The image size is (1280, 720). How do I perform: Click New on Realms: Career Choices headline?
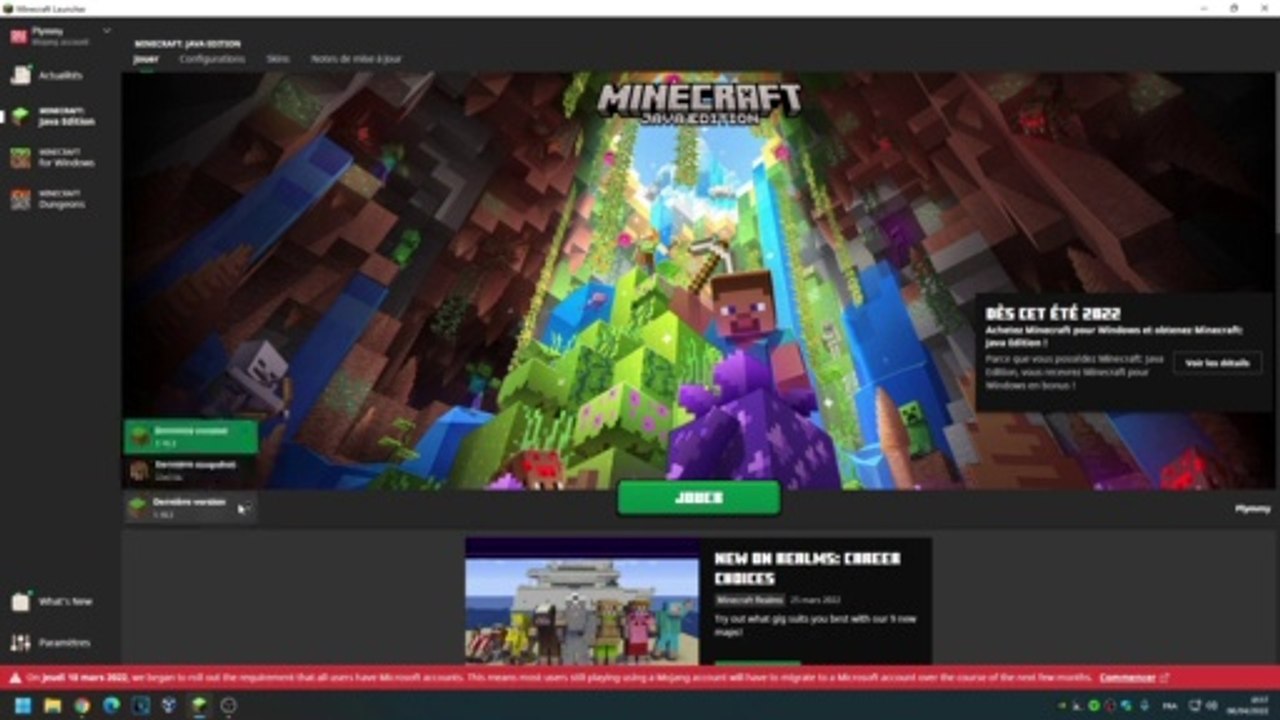click(807, 568)
